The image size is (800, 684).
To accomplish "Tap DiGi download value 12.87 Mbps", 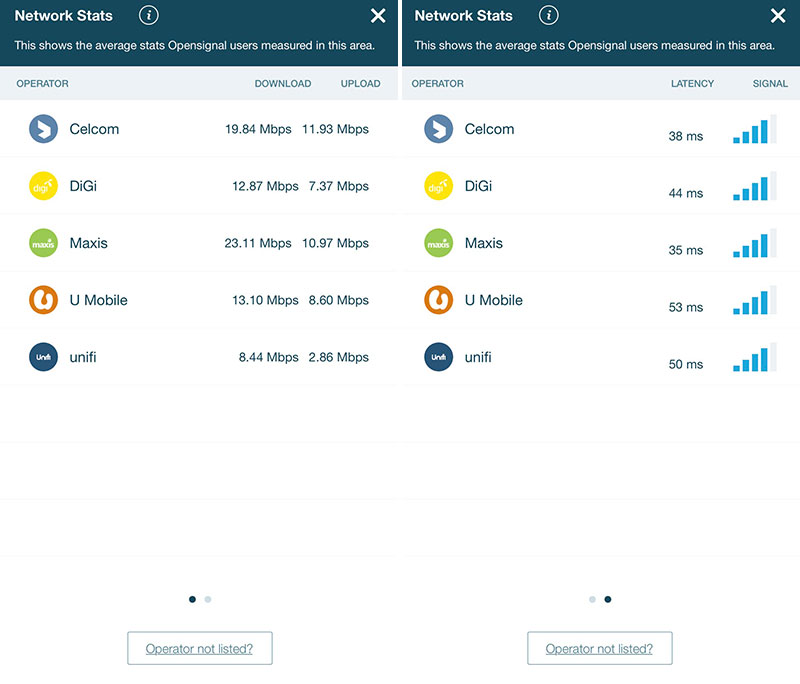I will [265, 186].
